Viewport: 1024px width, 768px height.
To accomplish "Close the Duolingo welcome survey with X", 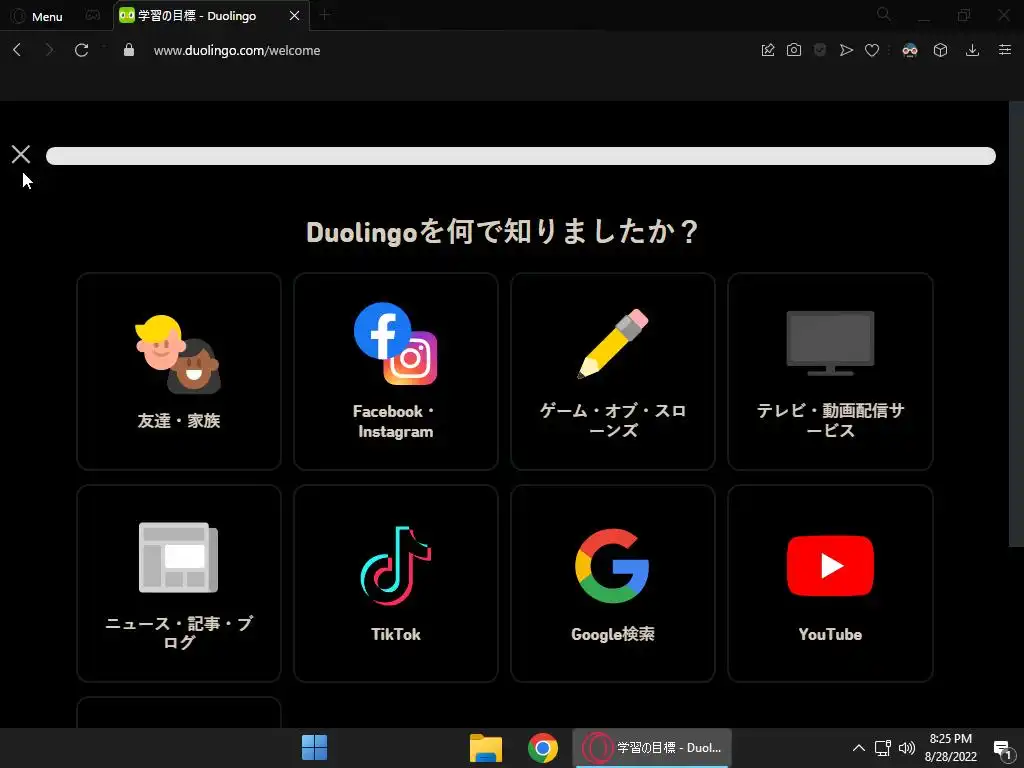I will click(x=21, y=154).
